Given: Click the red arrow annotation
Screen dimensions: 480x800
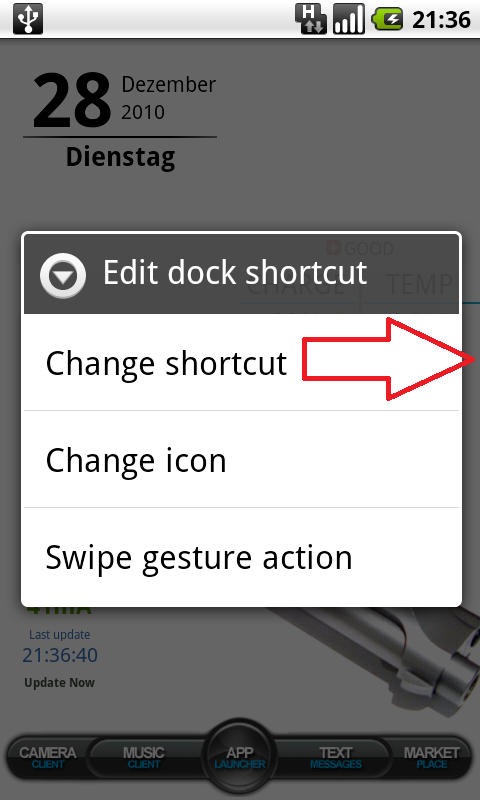Looking at the screenshot, I should click(x=389, y=359).
